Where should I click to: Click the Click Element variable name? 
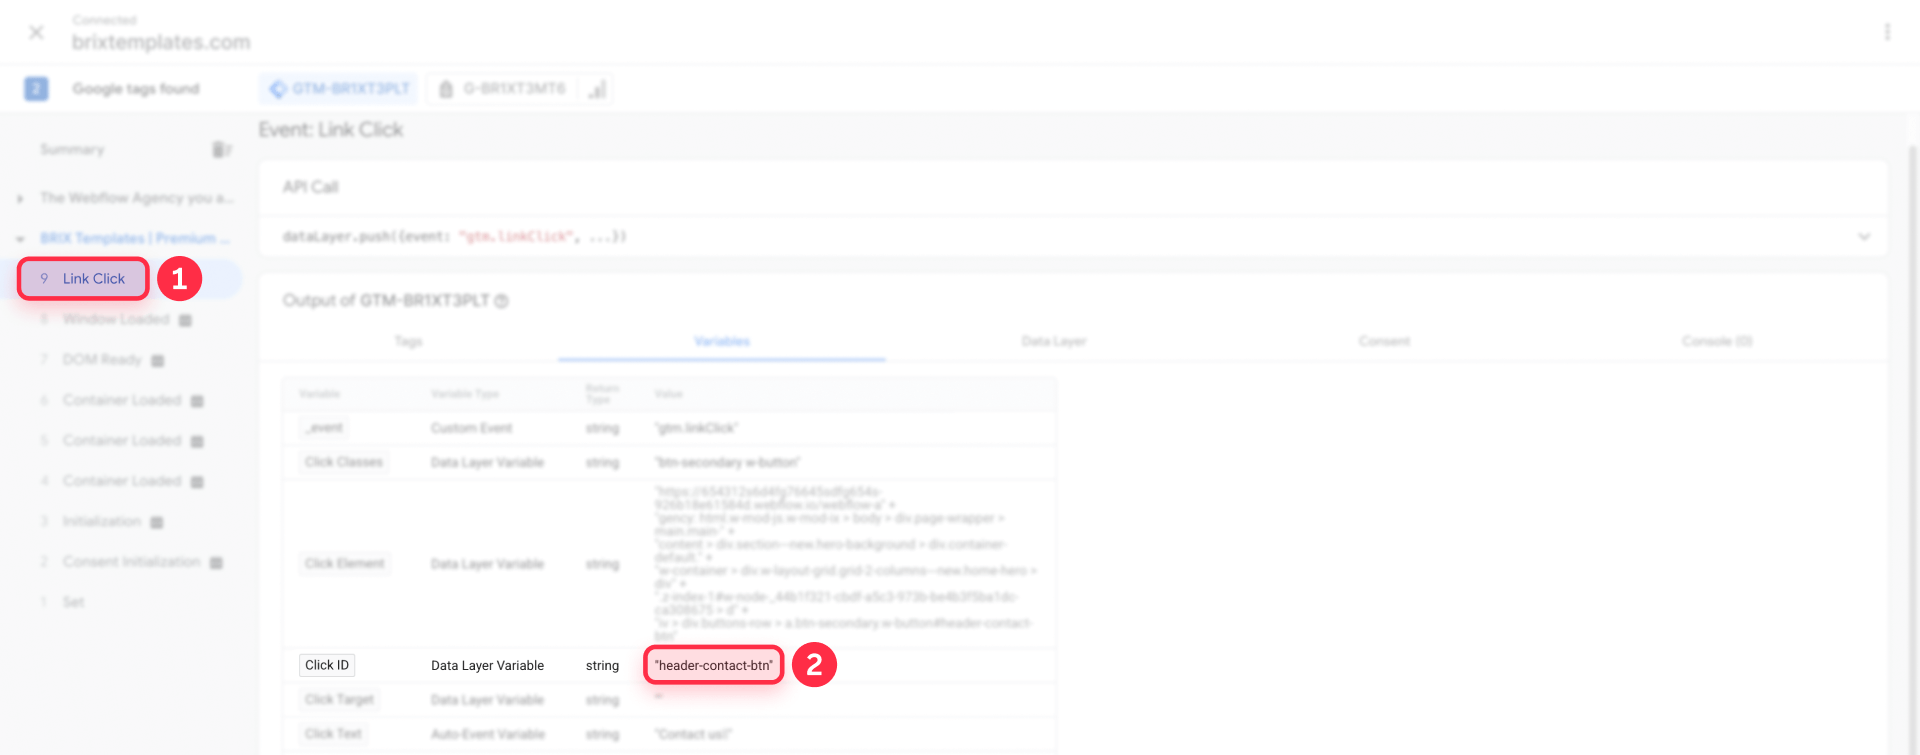(345, 564)
